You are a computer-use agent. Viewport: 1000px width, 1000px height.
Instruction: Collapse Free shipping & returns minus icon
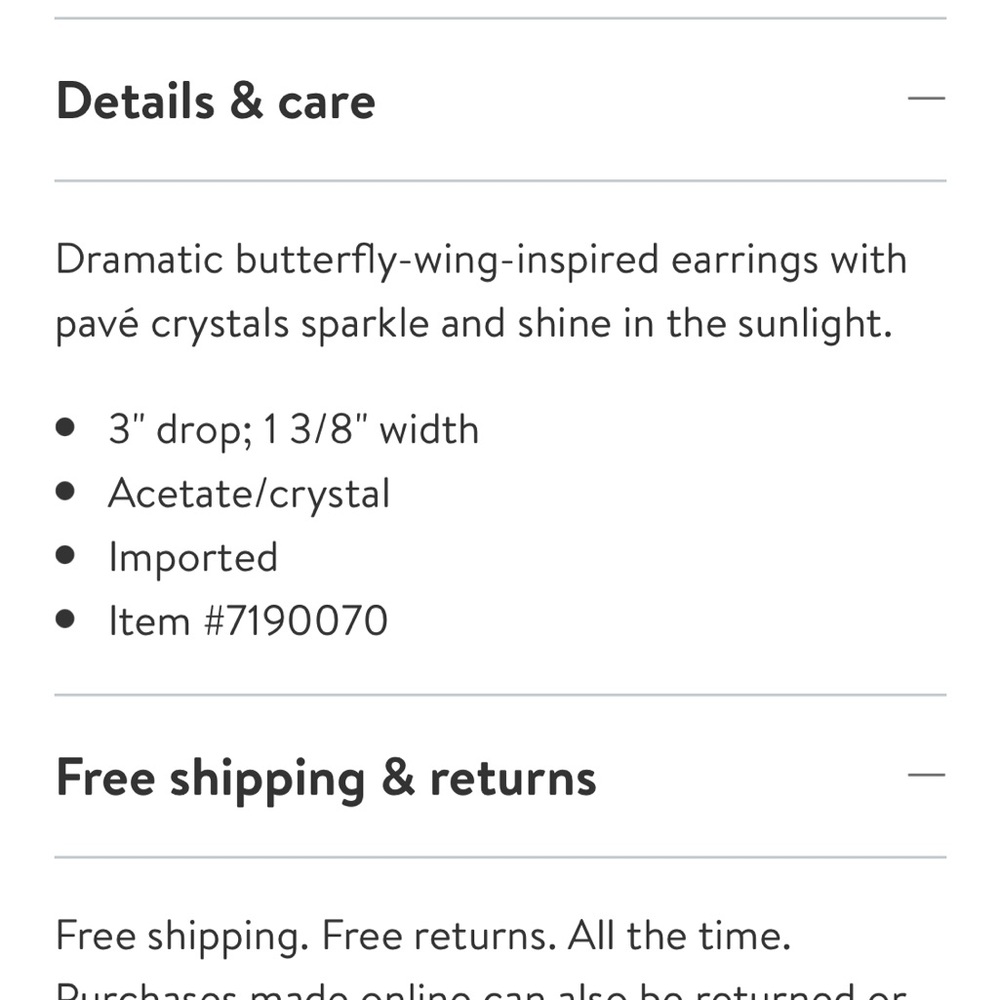pos(926,775)
